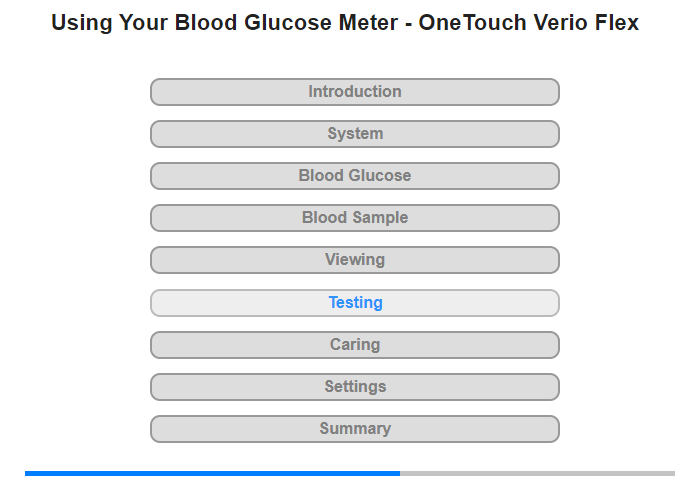Navigate to the Viewing section
This screenshot has width=700, height=480.
[354, 260]
